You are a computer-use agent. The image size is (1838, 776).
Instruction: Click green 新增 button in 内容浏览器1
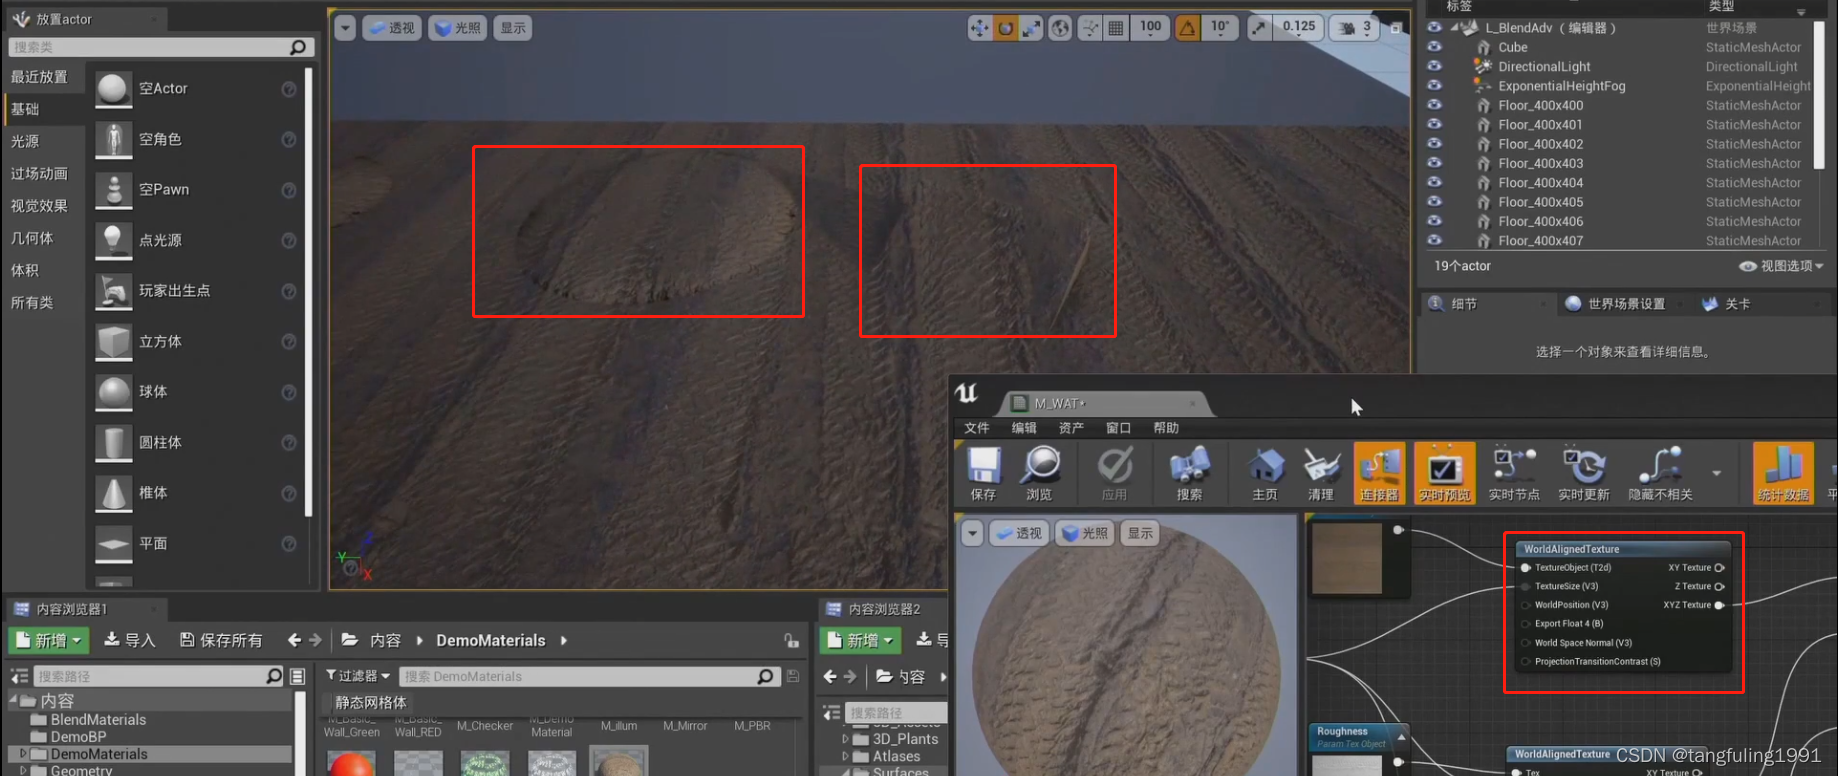point(49,640)
